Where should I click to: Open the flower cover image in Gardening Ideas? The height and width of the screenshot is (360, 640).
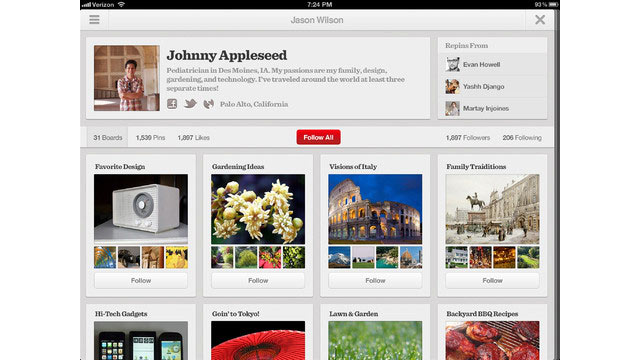click(x=258, y=209)
